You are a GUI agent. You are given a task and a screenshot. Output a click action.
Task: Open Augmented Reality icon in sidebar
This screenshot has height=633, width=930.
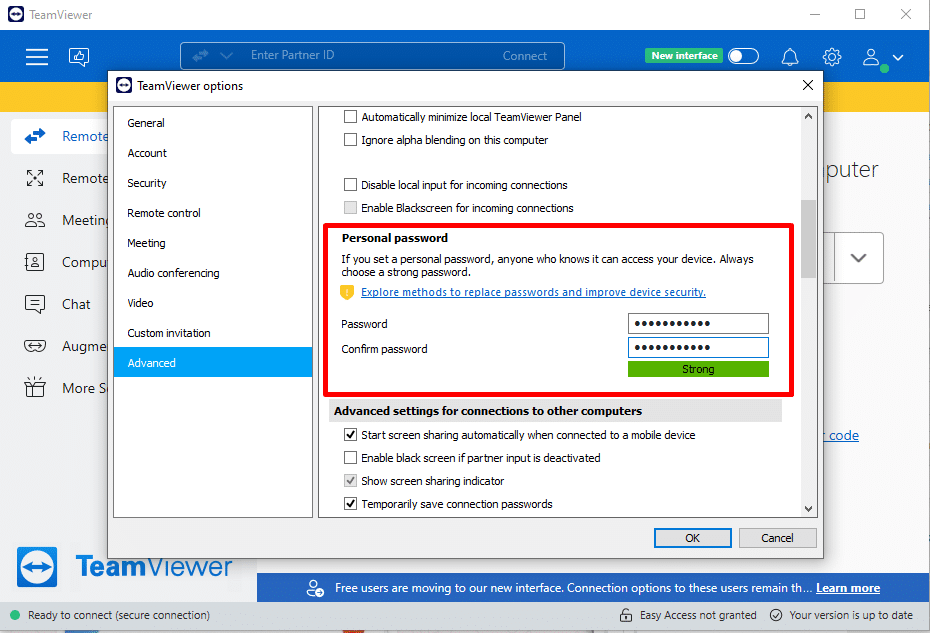click(35, 346)
